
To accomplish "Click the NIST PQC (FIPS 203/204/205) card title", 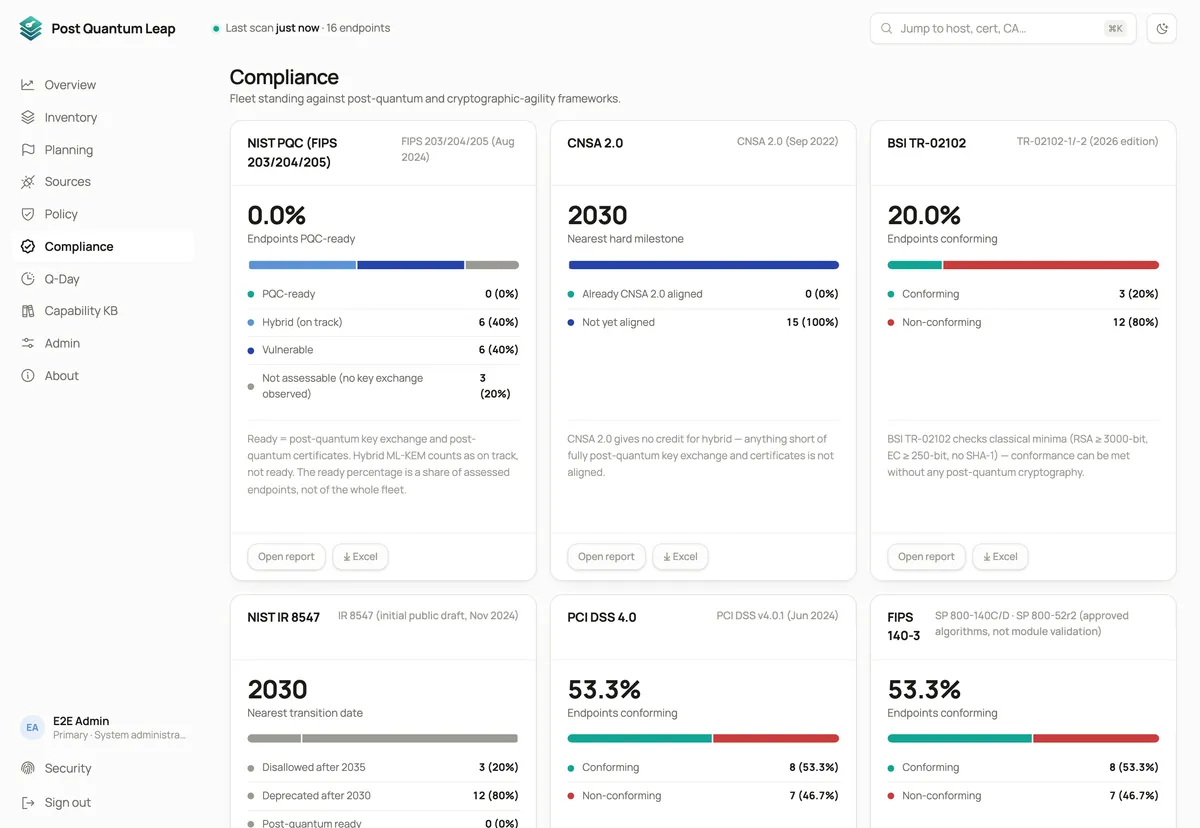I will click(x=290, y=153).
